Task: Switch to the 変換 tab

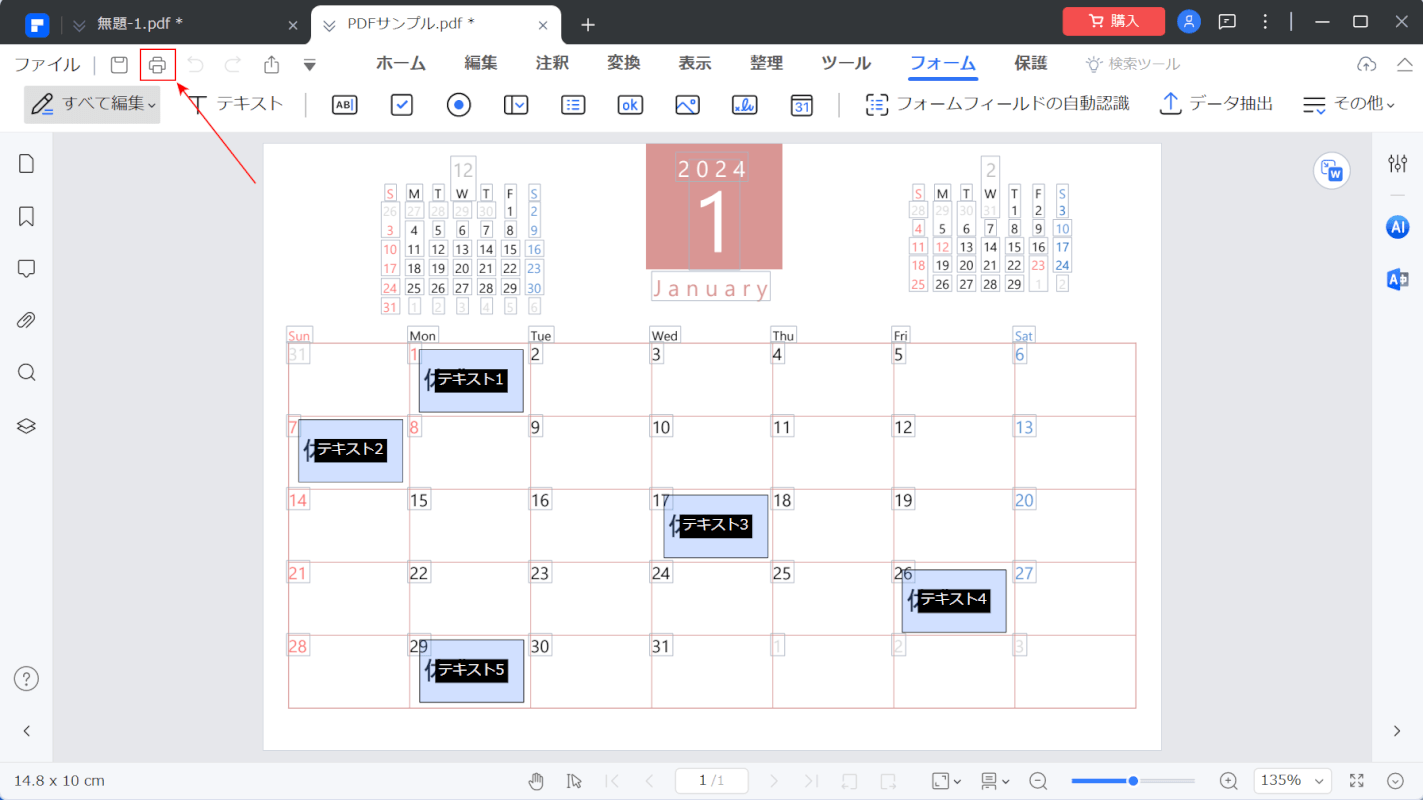Action: pos(624,63)
